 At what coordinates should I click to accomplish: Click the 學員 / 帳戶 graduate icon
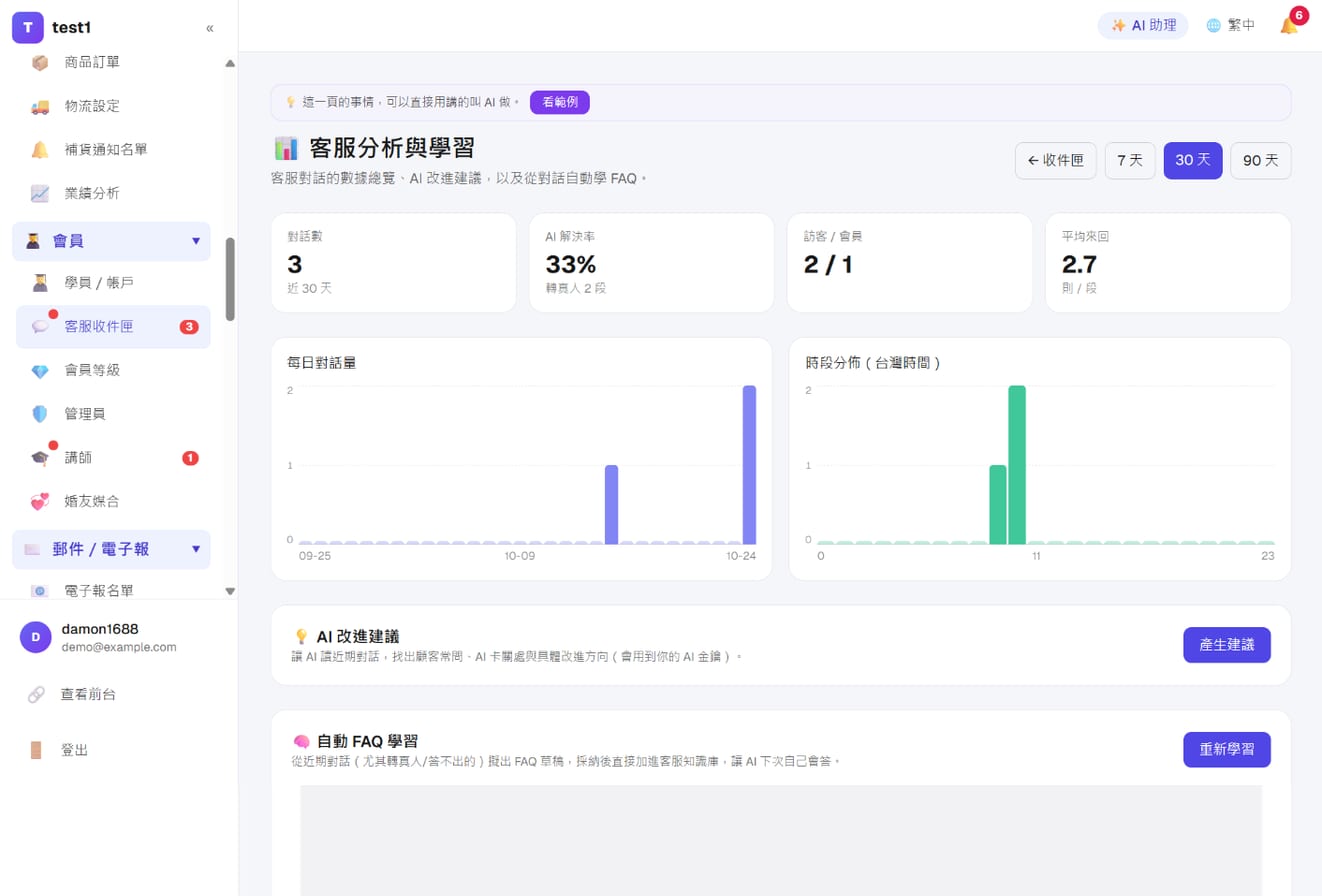click(x=40, y=283)
